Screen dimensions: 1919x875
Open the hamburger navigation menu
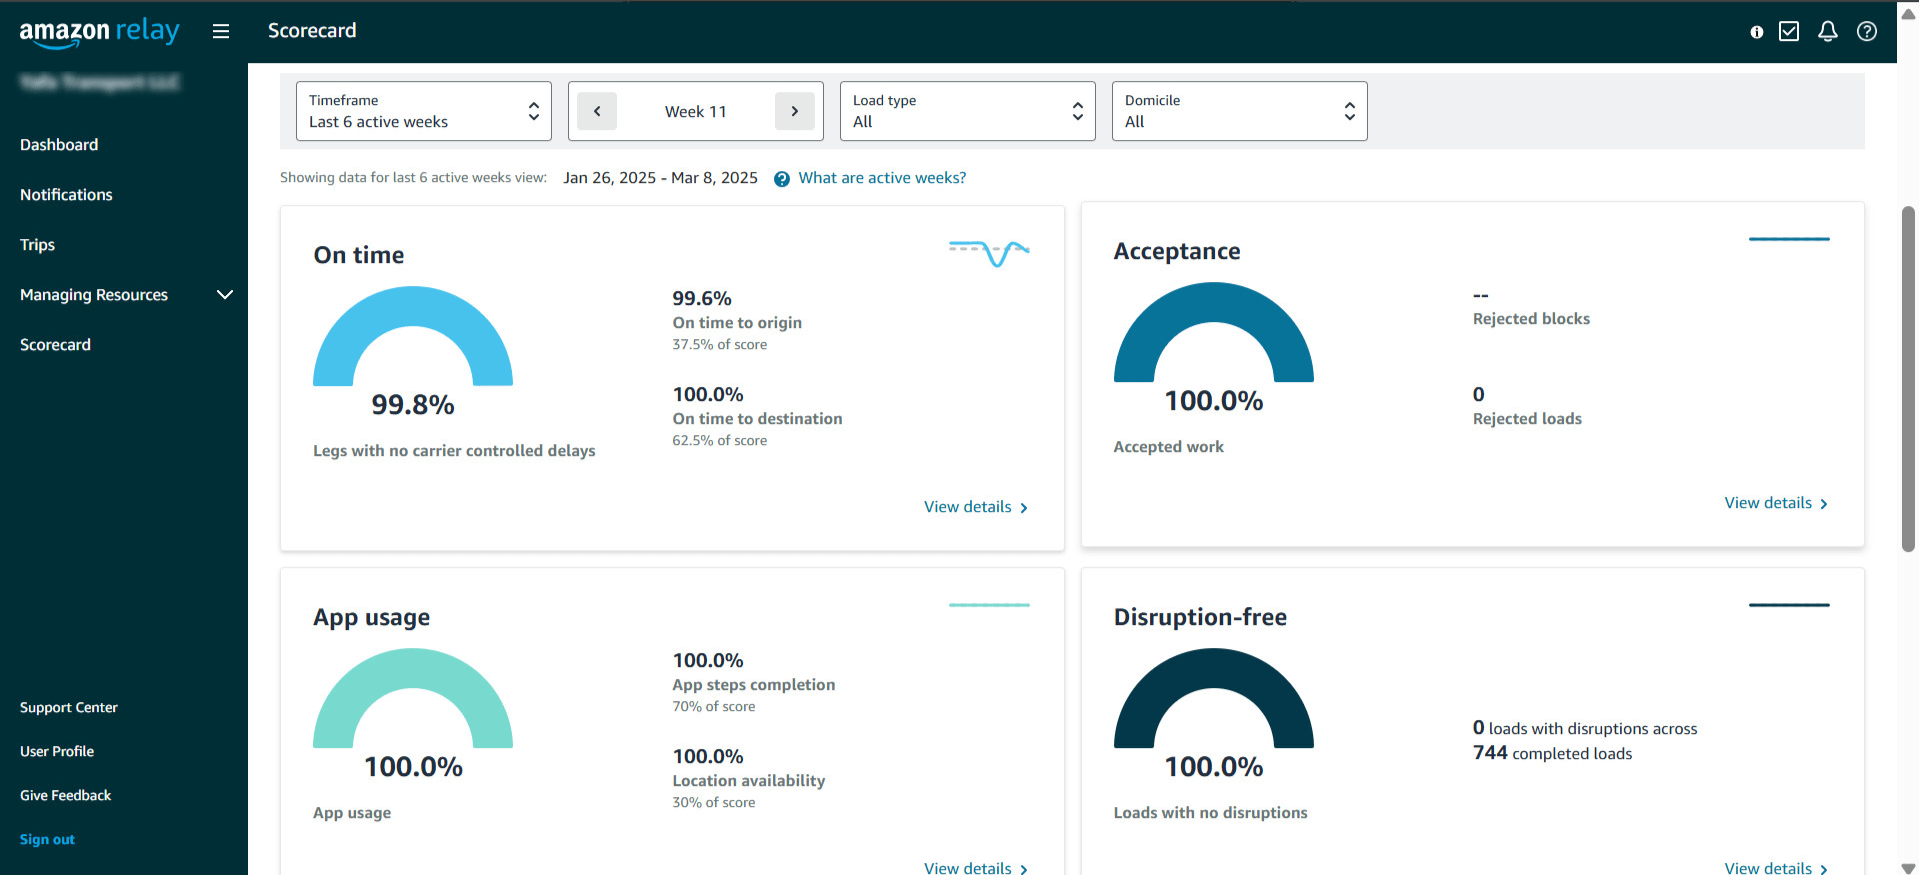221,31
